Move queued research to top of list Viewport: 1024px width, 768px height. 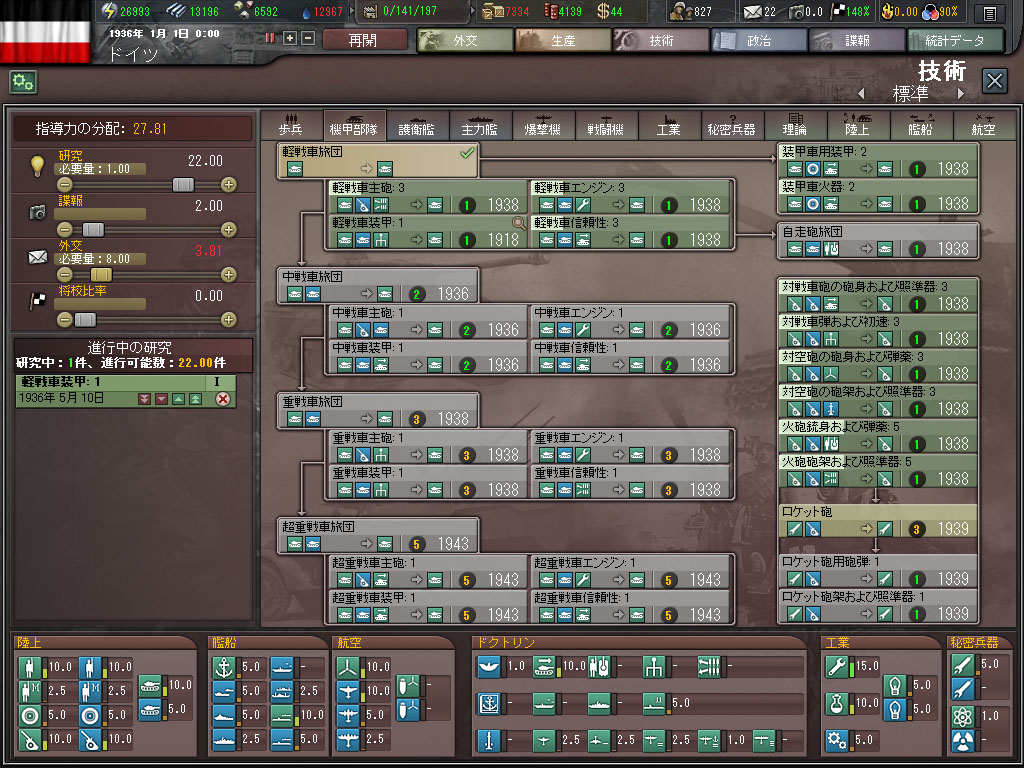196,399
